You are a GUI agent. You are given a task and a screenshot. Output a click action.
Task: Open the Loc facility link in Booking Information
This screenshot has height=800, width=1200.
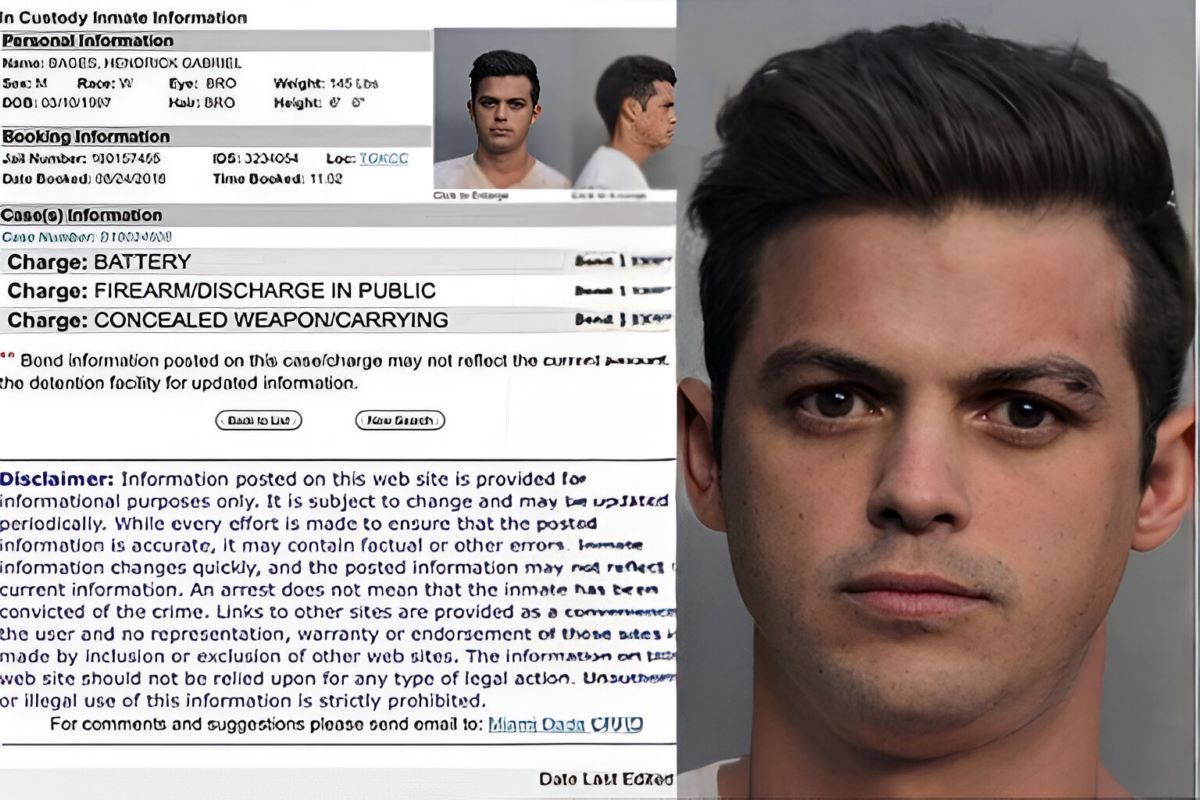coord(384,159)
